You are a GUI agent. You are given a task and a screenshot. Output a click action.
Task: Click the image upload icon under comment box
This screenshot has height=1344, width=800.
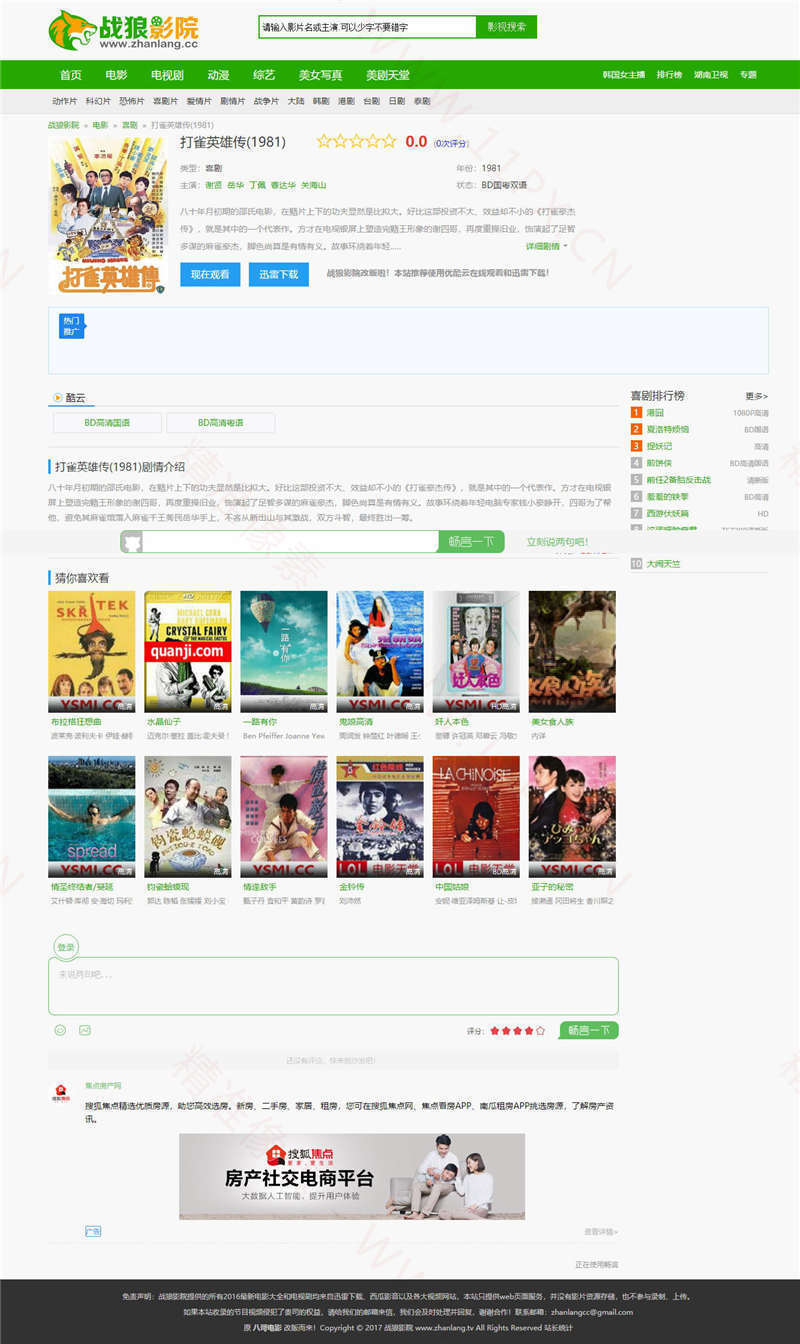click(x=85, y=1030)
